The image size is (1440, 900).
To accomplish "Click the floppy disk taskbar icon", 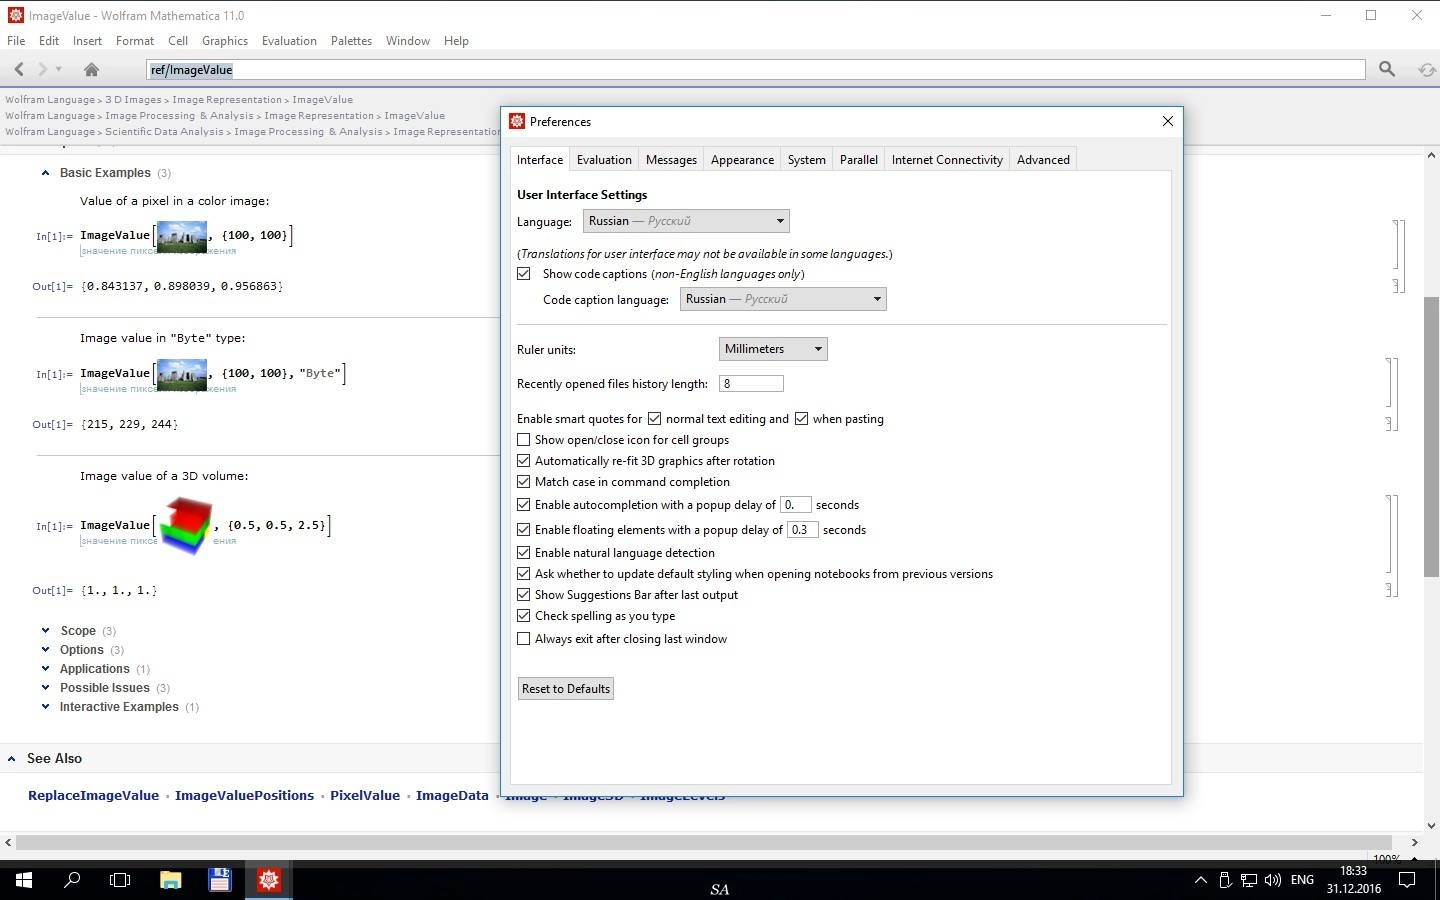I will (x=219, y=880).
